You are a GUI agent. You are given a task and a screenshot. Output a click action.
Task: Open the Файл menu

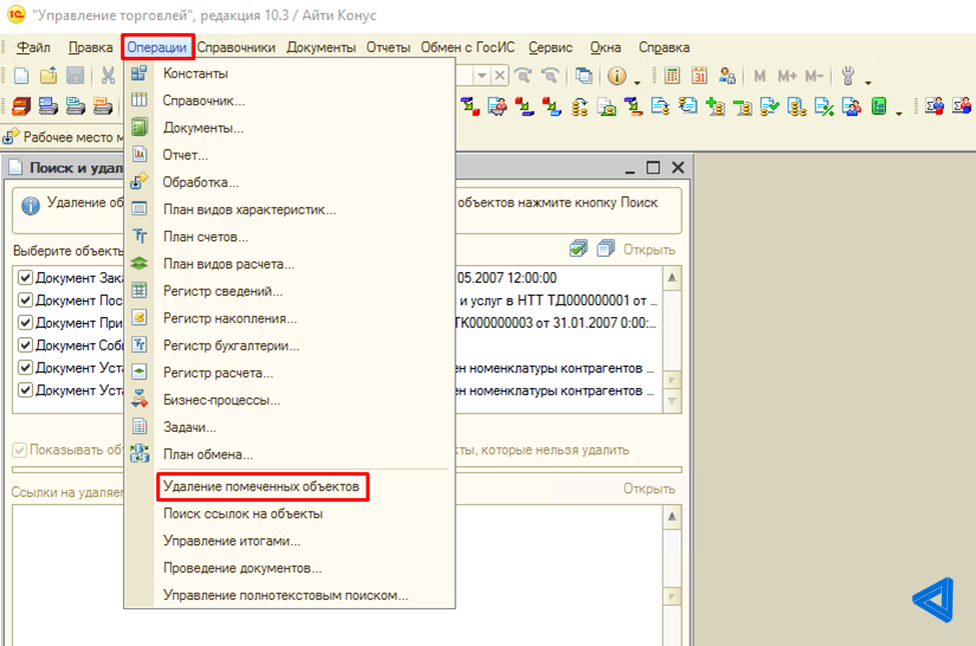[x=33, y=47]
